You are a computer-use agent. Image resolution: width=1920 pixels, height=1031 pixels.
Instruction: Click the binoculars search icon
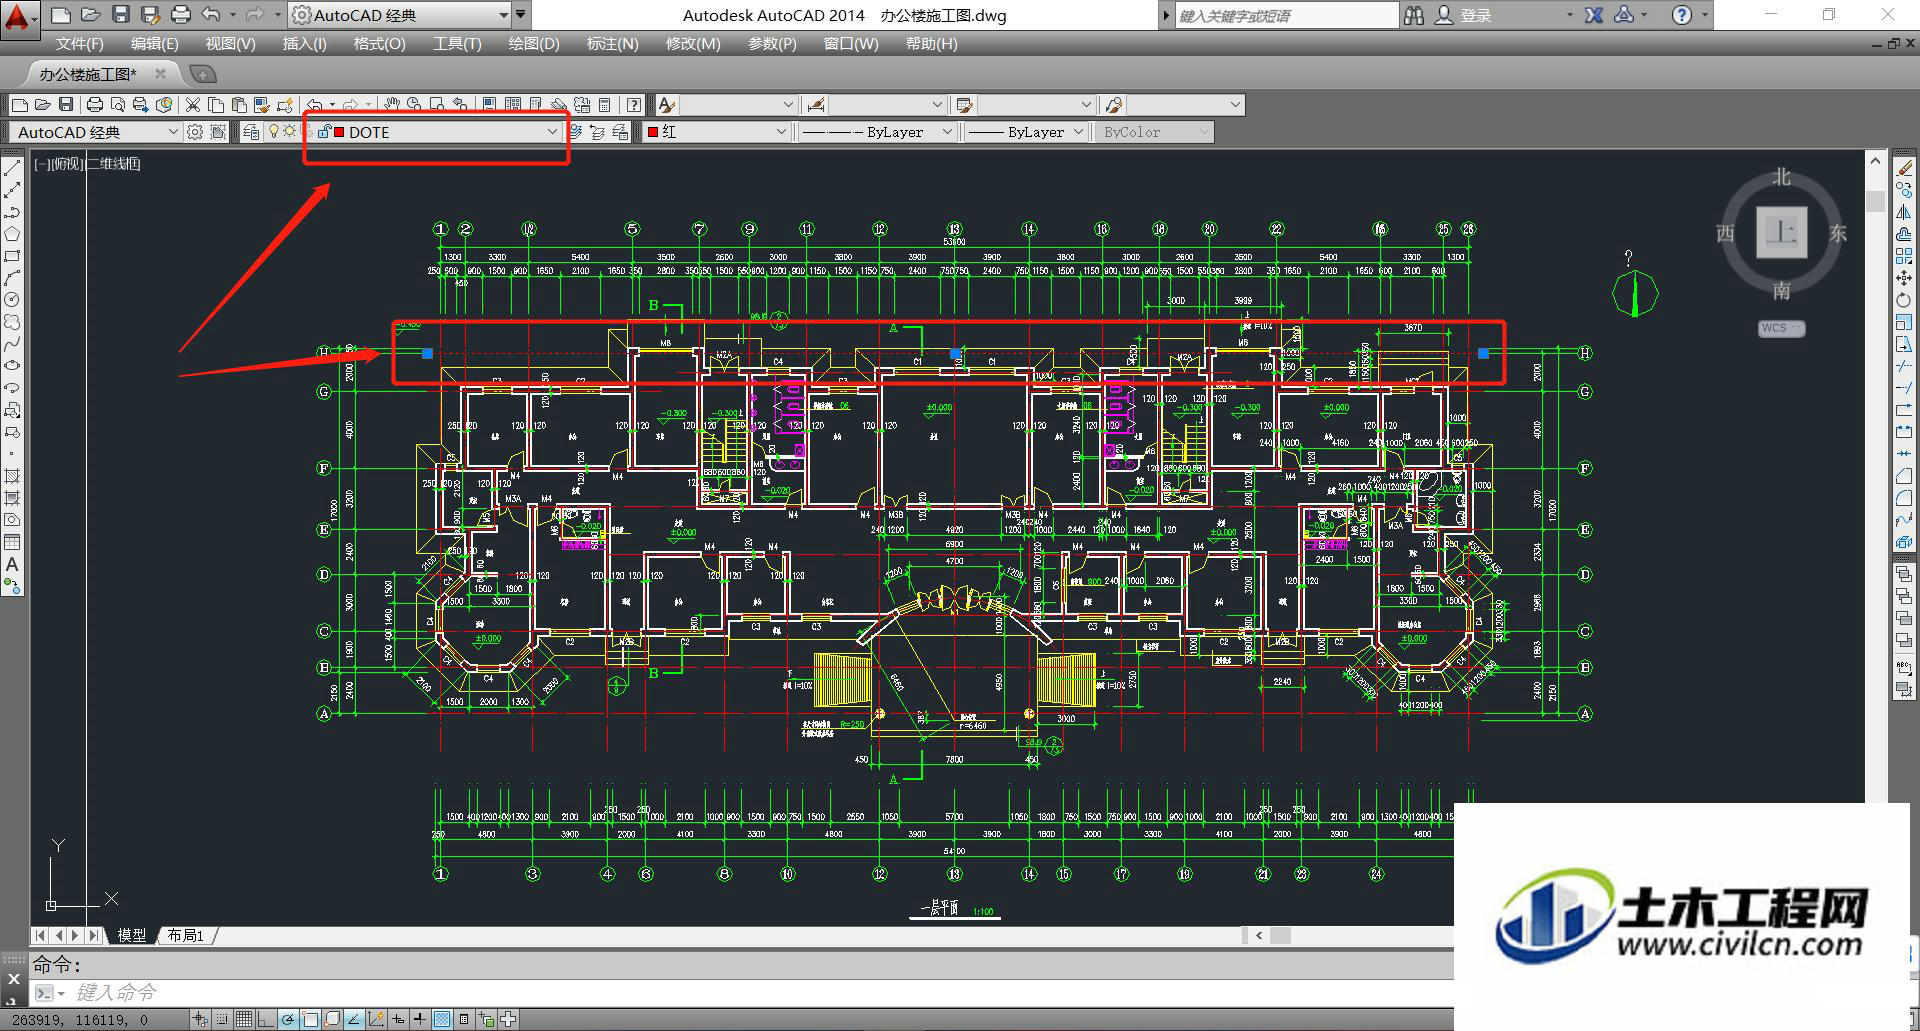tap(1413, 15)
